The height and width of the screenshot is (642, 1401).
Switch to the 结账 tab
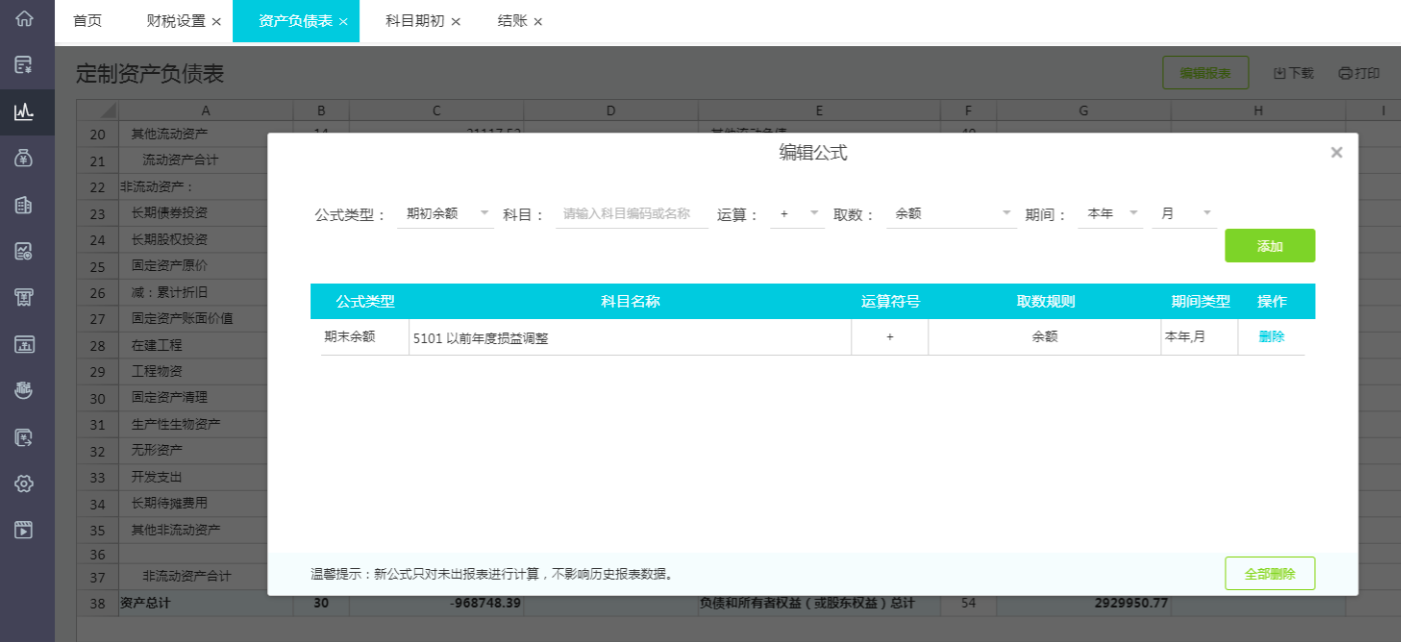coord(512,21)
